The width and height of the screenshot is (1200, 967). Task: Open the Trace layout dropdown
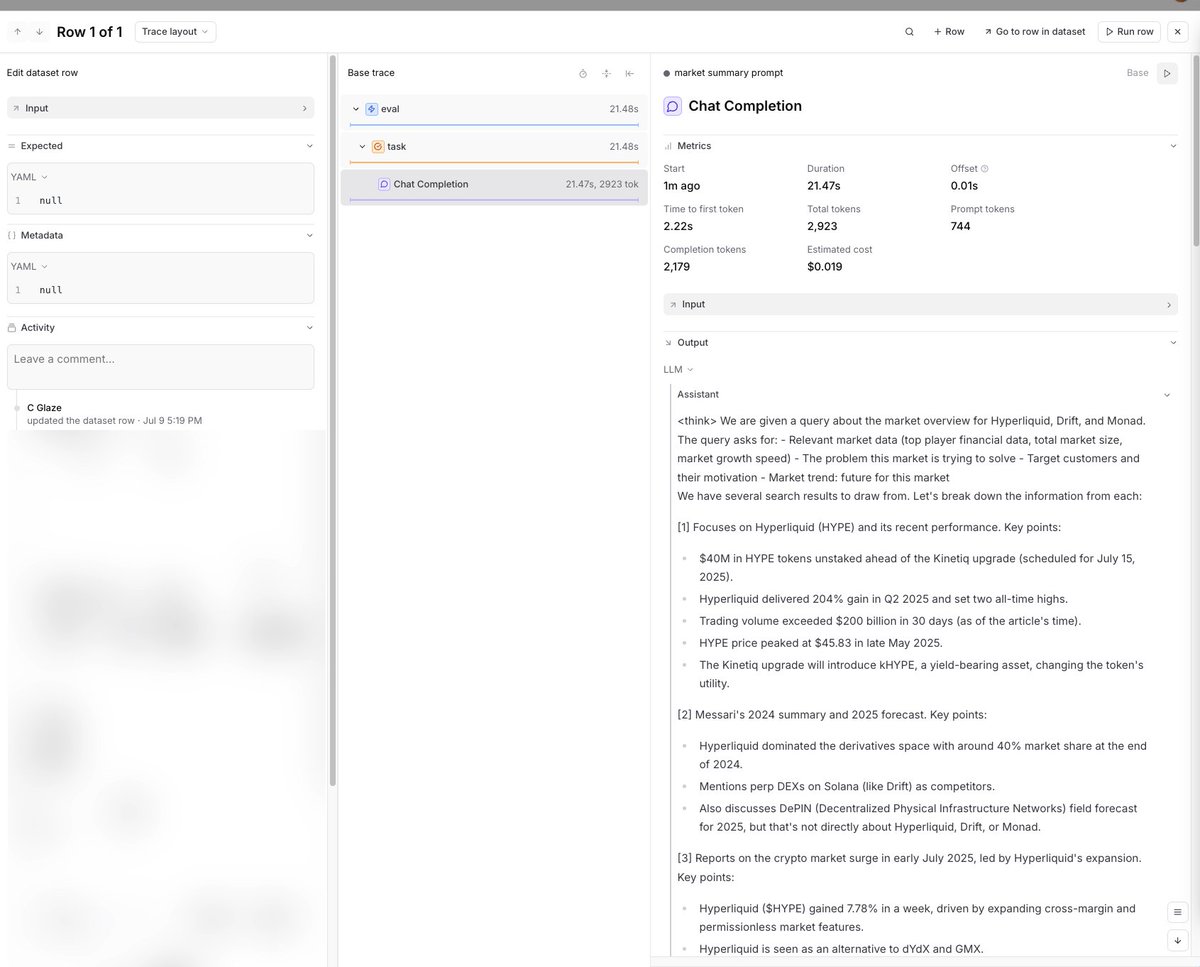pos(175,32)
